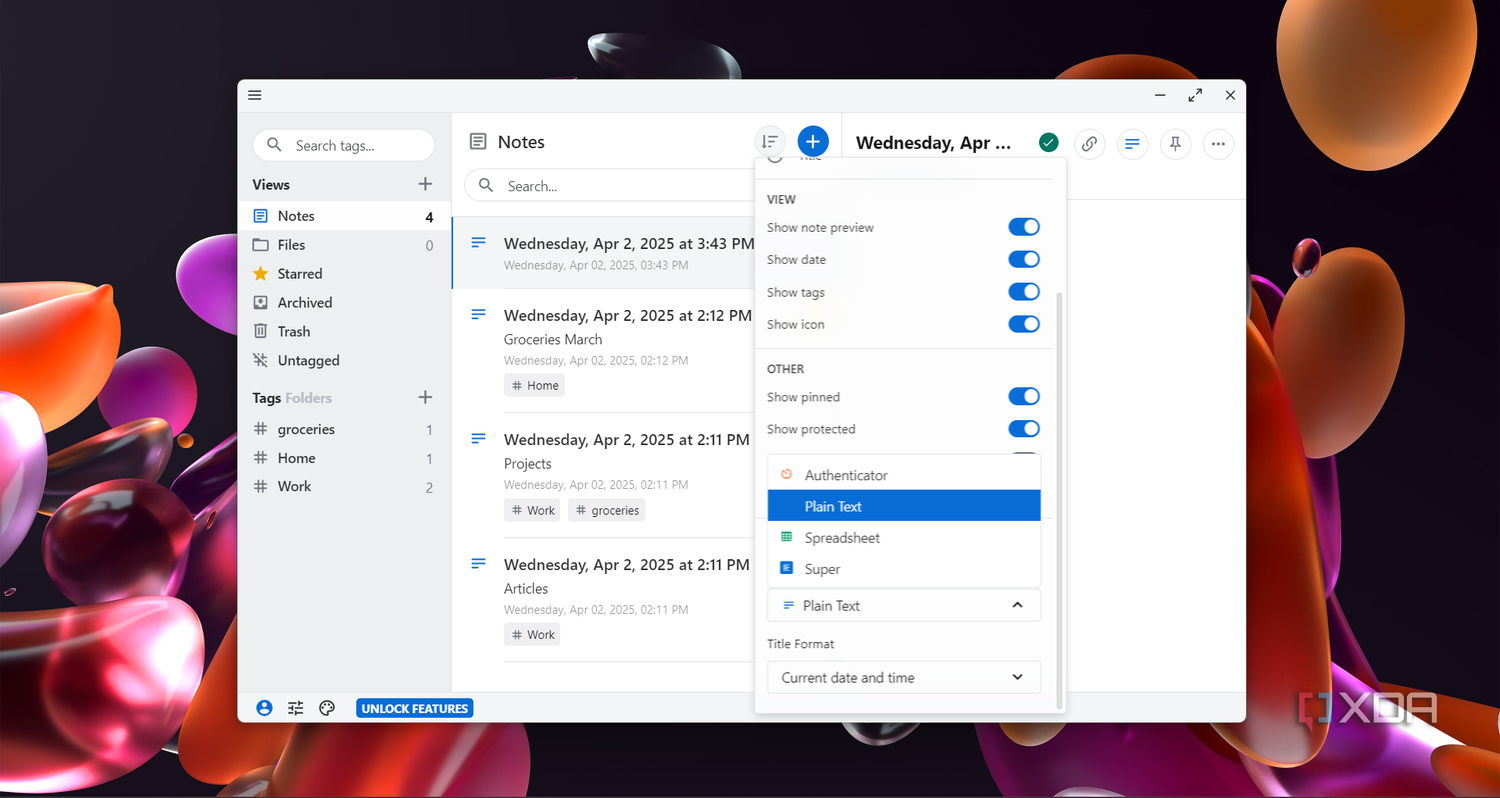Click the Authenticator icon in the dropdown list

pyautogui.click(x=787, y=475)
